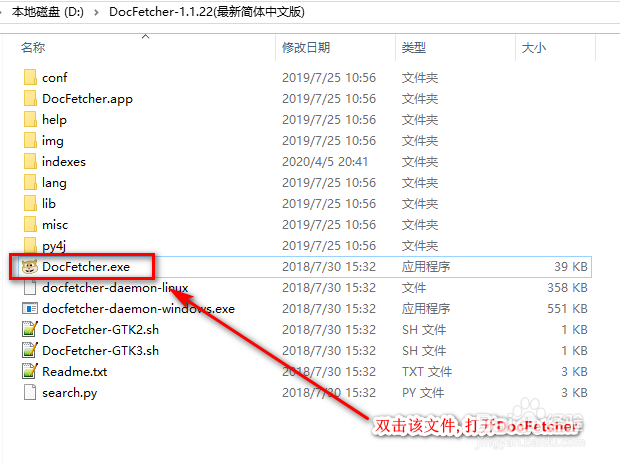620x464 pixels.
Task: Select the docfetcher-daemon-linux file name
Action: (115, 288)
